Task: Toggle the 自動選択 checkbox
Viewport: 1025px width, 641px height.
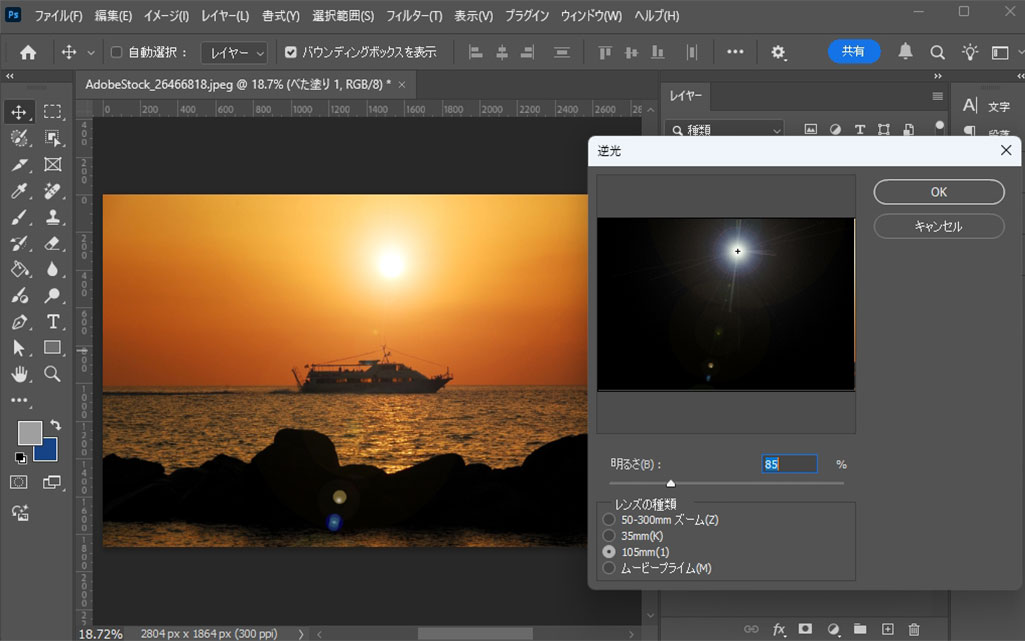Action: tap(116, 52)
